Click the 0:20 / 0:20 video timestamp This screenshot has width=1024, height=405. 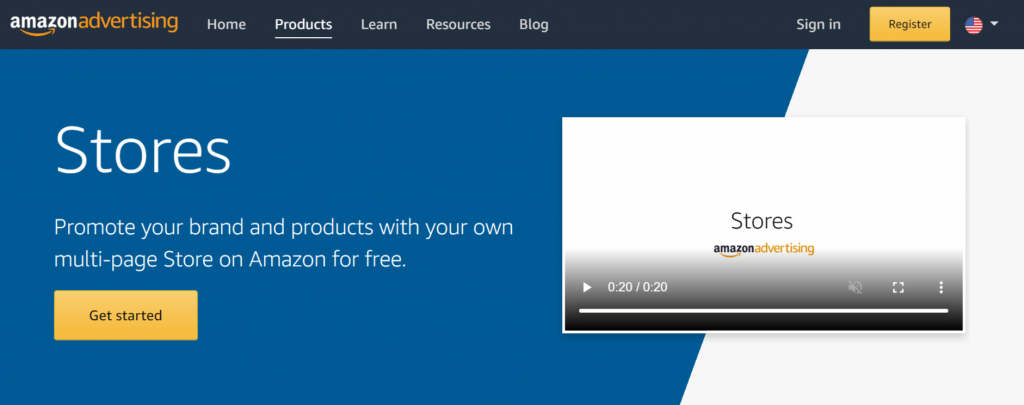coord(637,287)
